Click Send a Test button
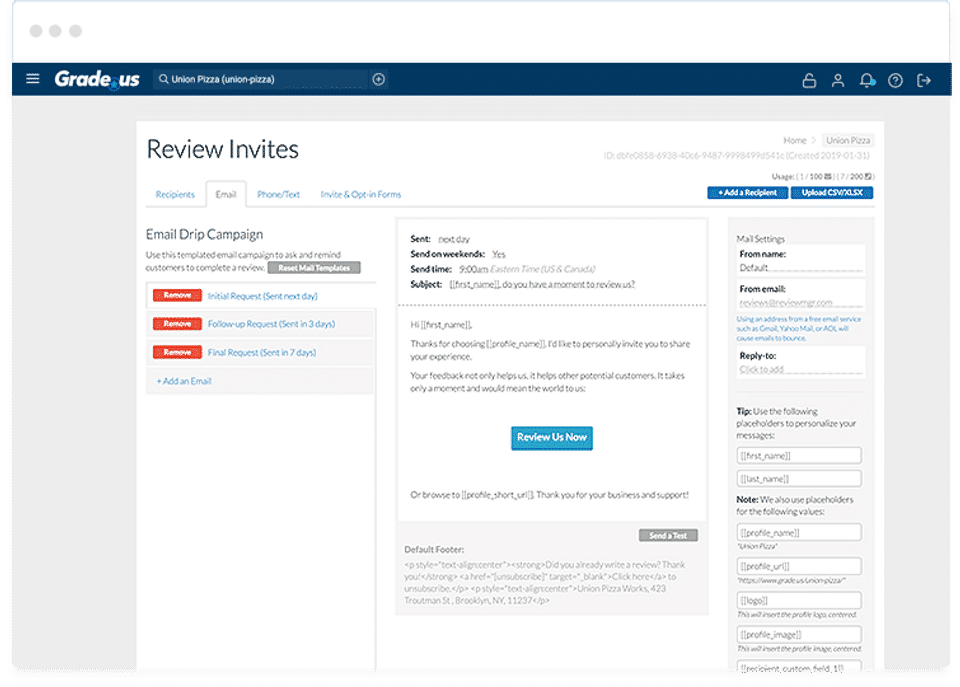Viewport: 960px width, 687px height. pyautogui.click(x=668, y=535)
